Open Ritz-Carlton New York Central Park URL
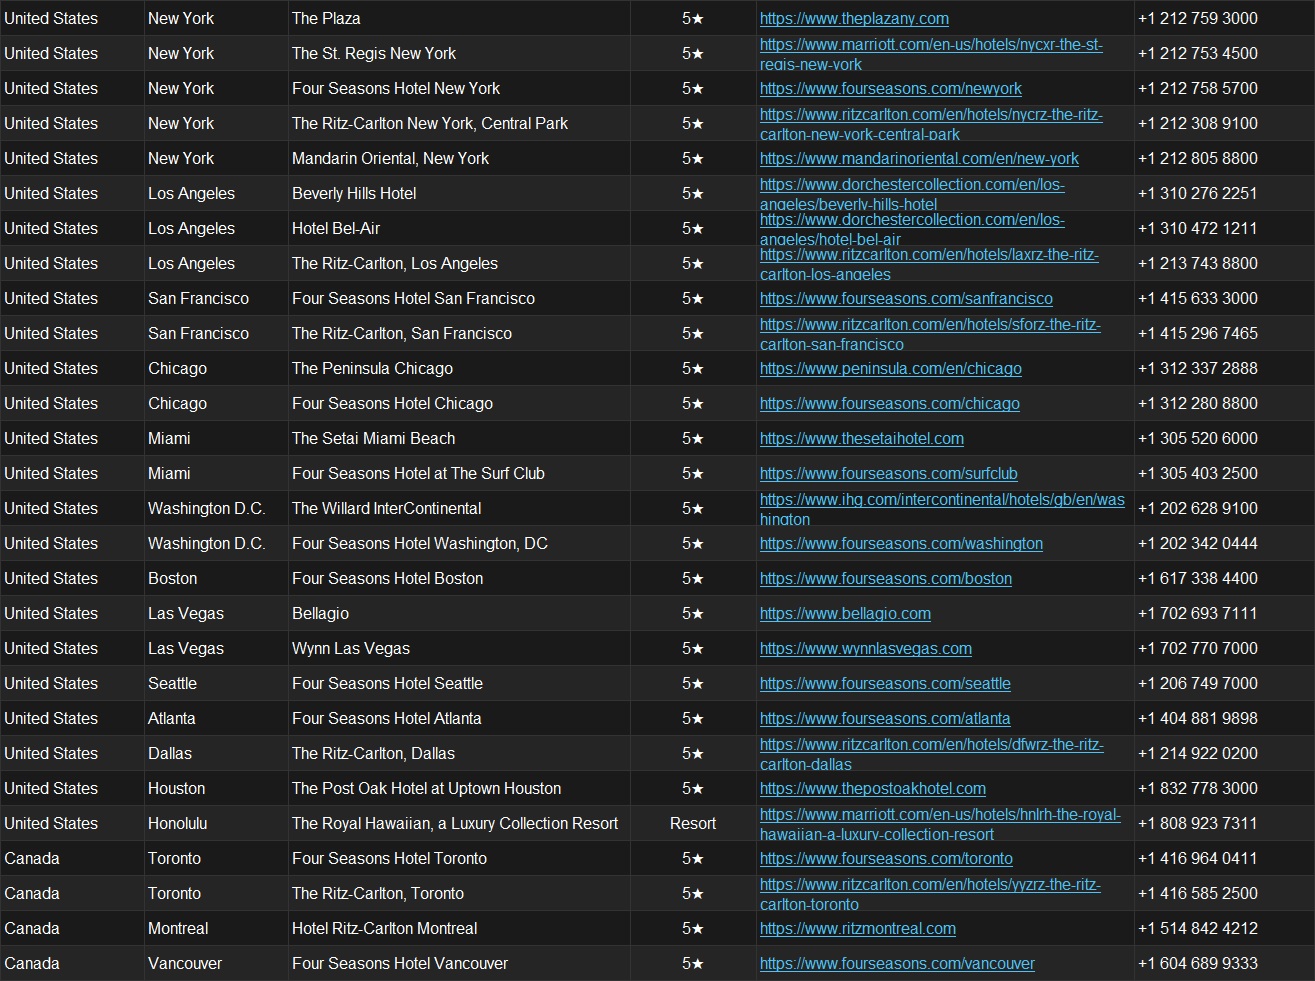Viewport: 1315px width, 981px height. 931,124
